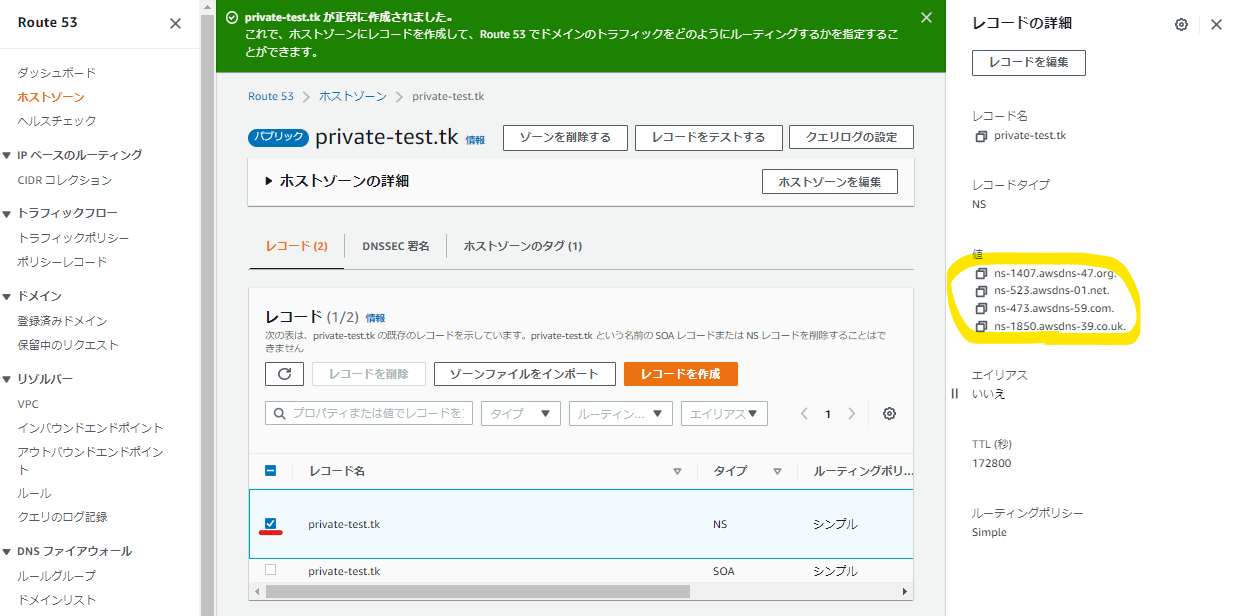Open Inbound endpoints in the sidebar

(x=90, y=428)
